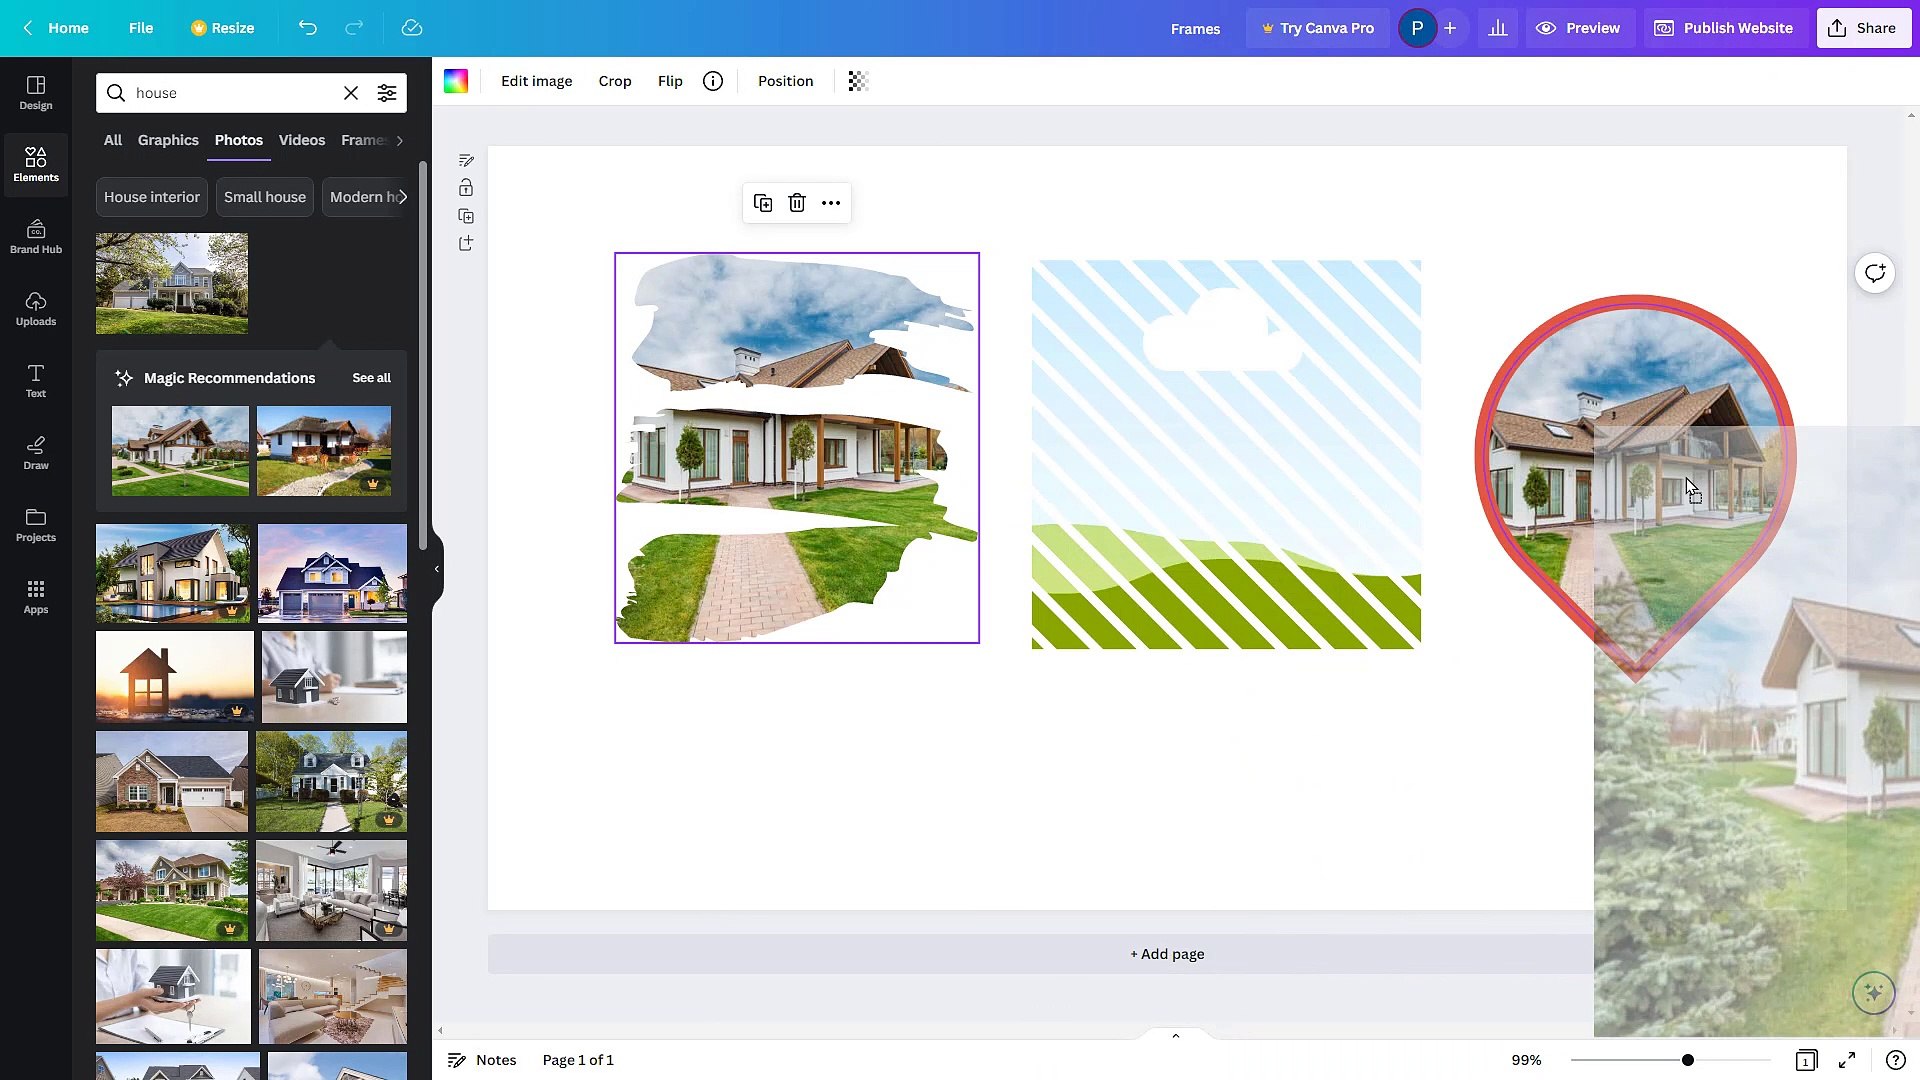Expand more search category tabs
The image size is (1920, 1080).
[x=399, y=141]
